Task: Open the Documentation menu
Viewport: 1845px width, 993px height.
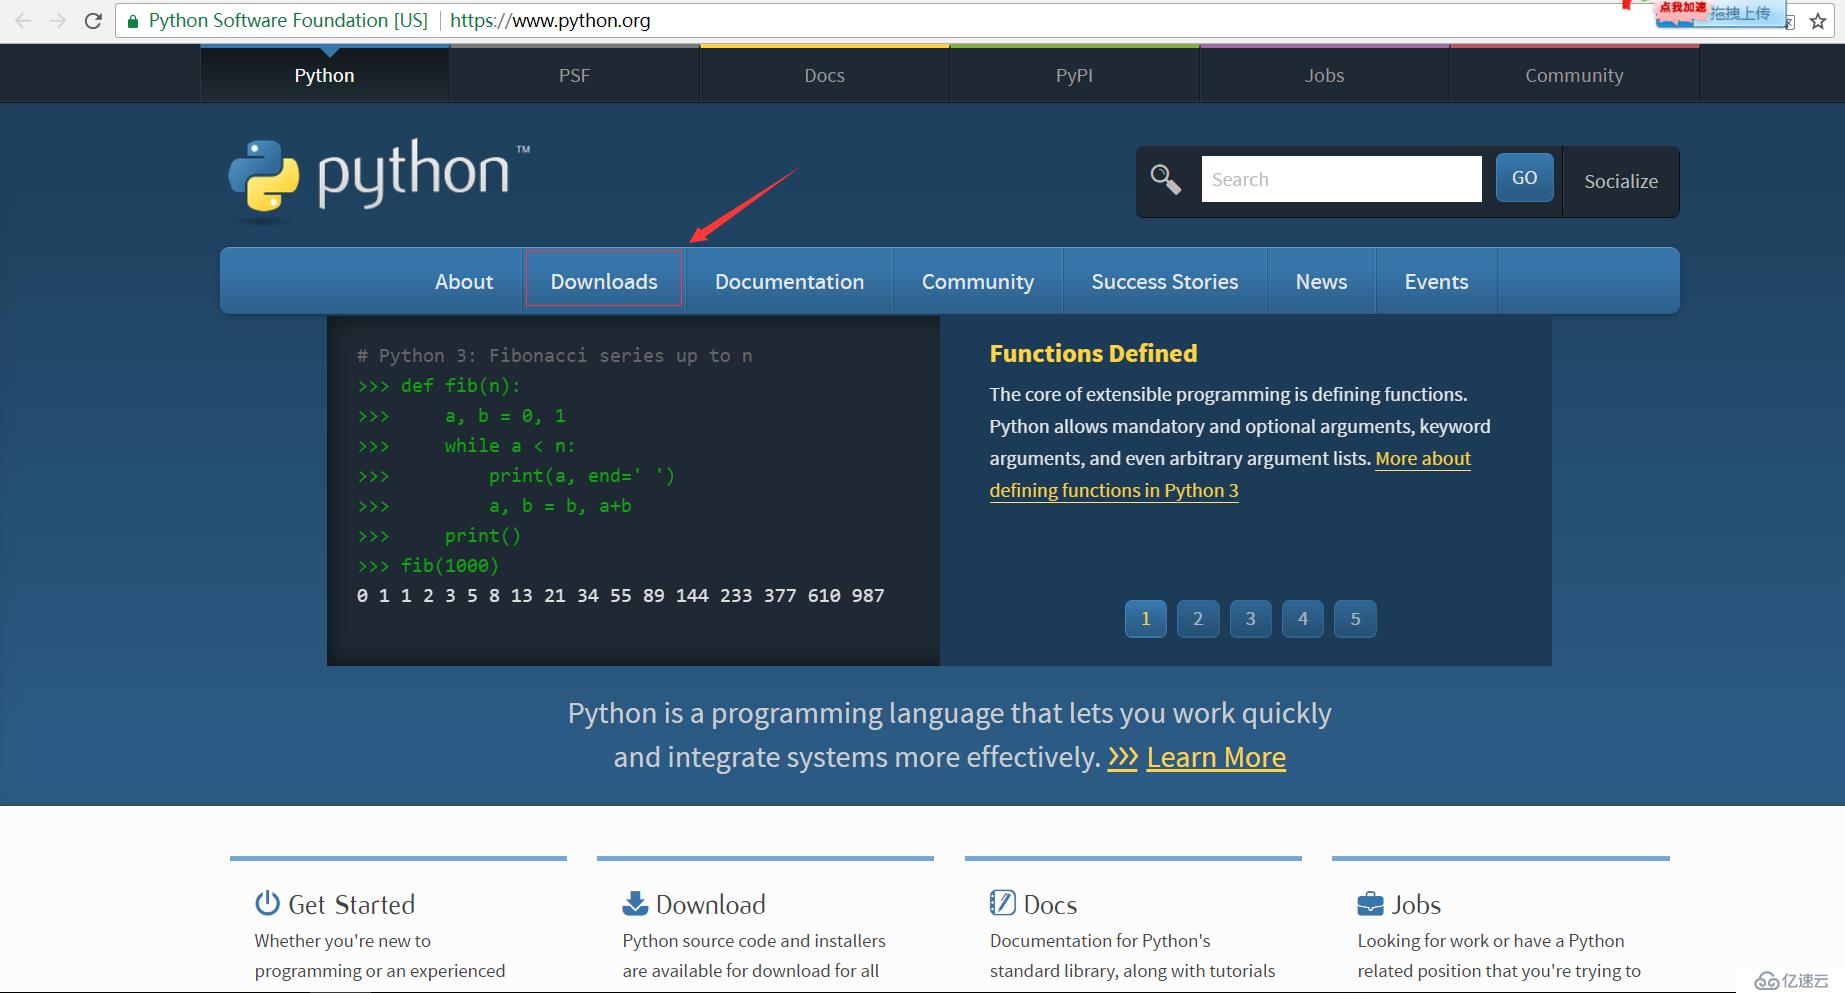Action: click(789, 281)
